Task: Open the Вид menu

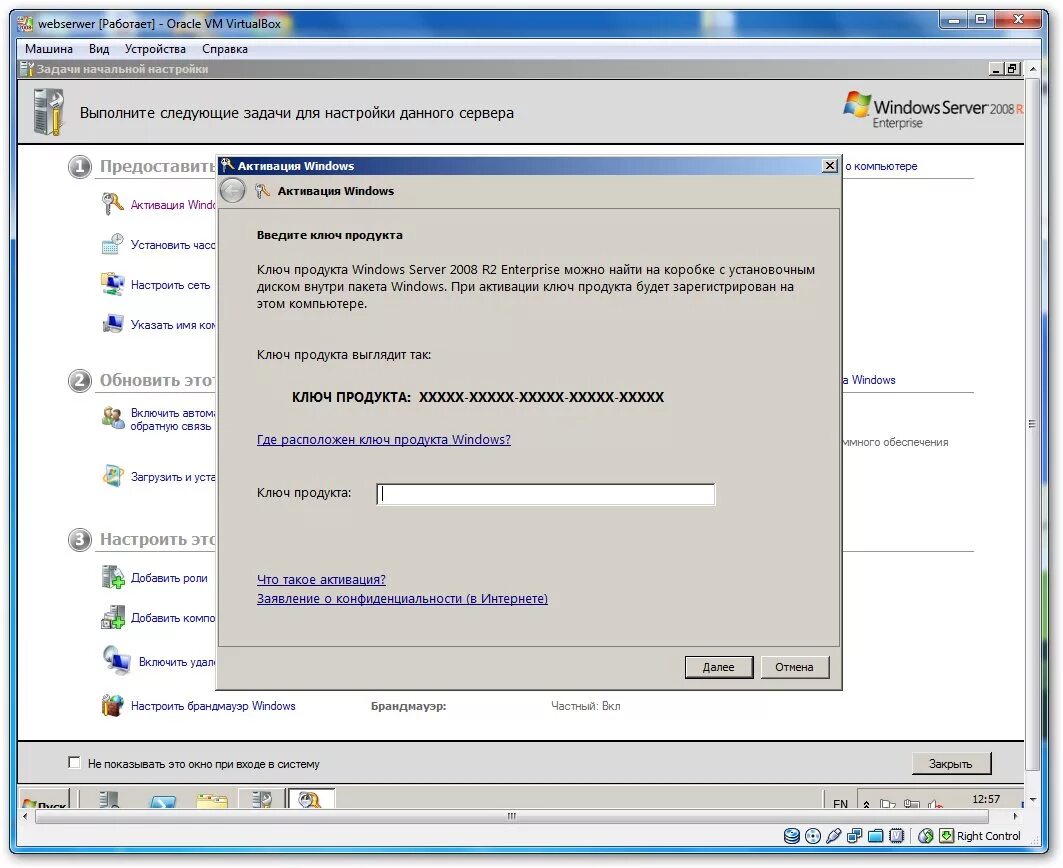Action: tap(99, 49)
